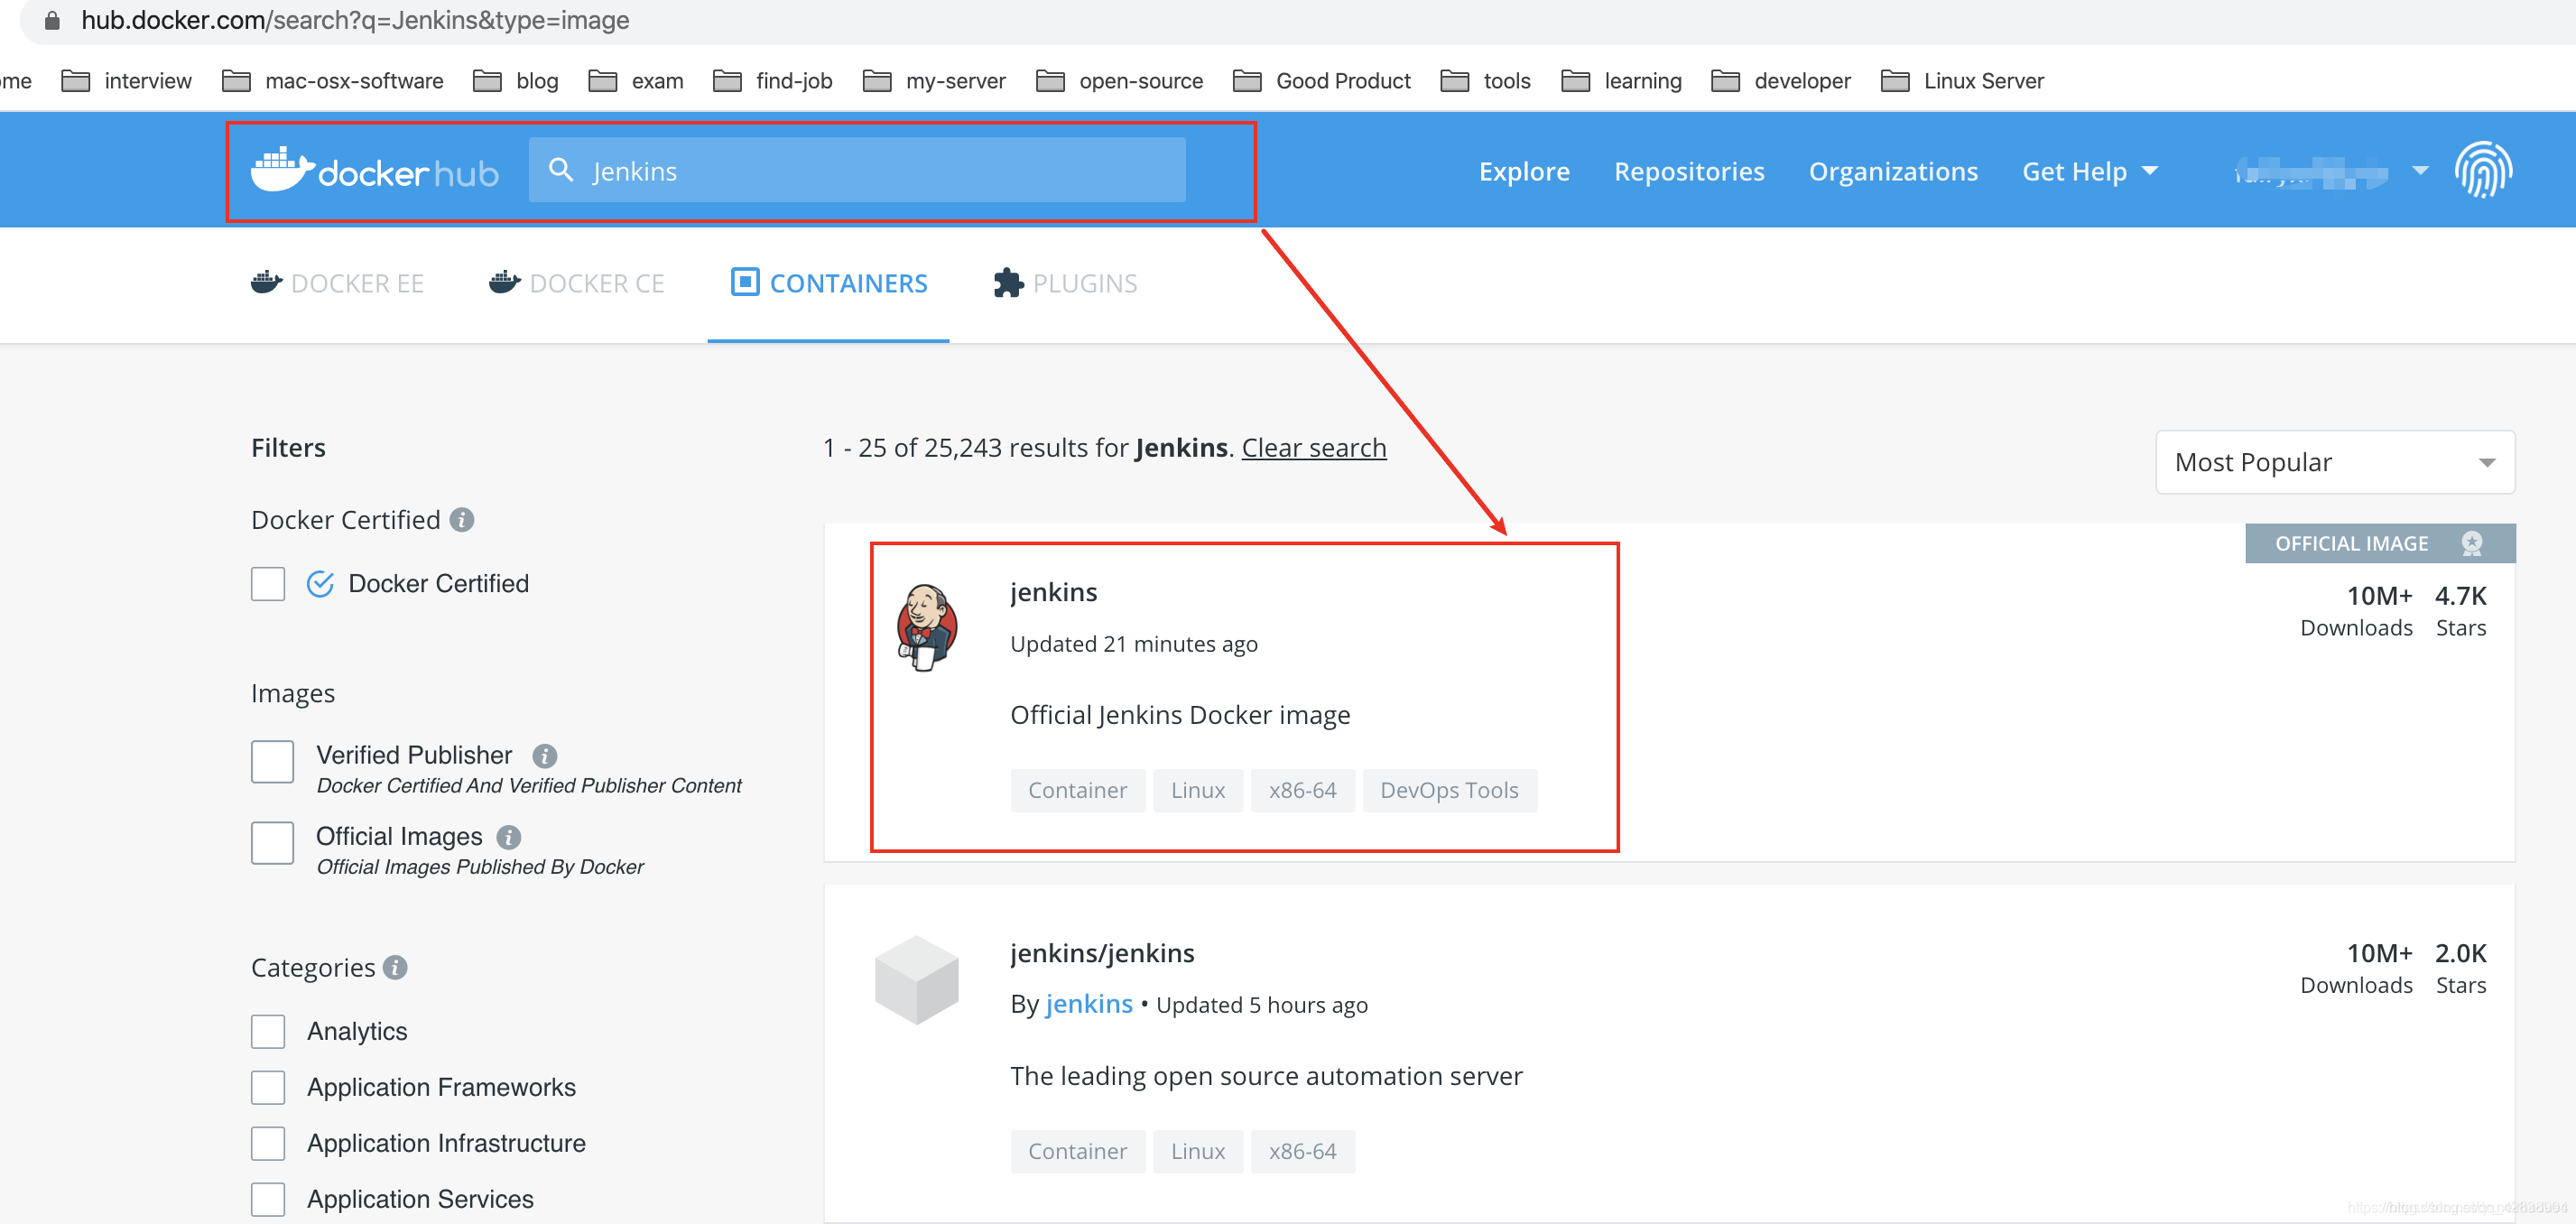Screen dimensions: 2576x1224
Task: Click the Official Image ribbon badge icon
Action: [2472, 543]
